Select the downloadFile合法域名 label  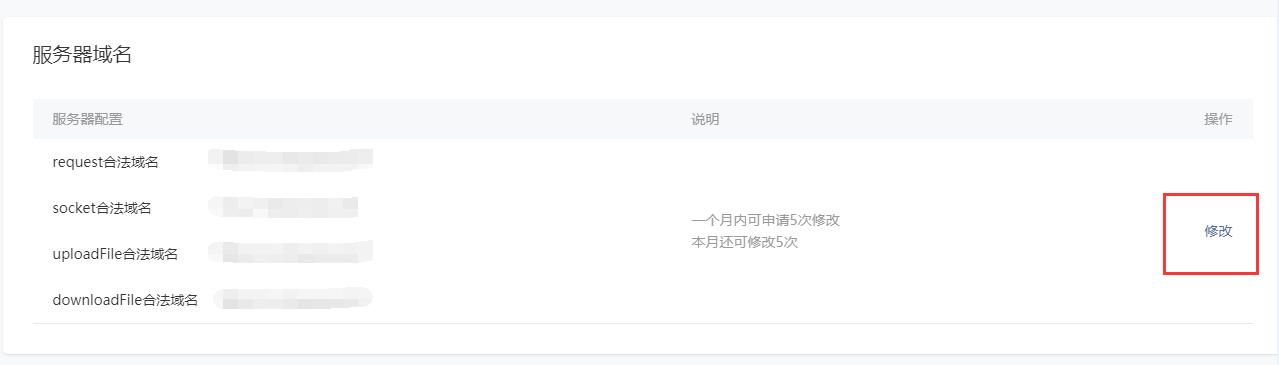(x=125, y=300)
